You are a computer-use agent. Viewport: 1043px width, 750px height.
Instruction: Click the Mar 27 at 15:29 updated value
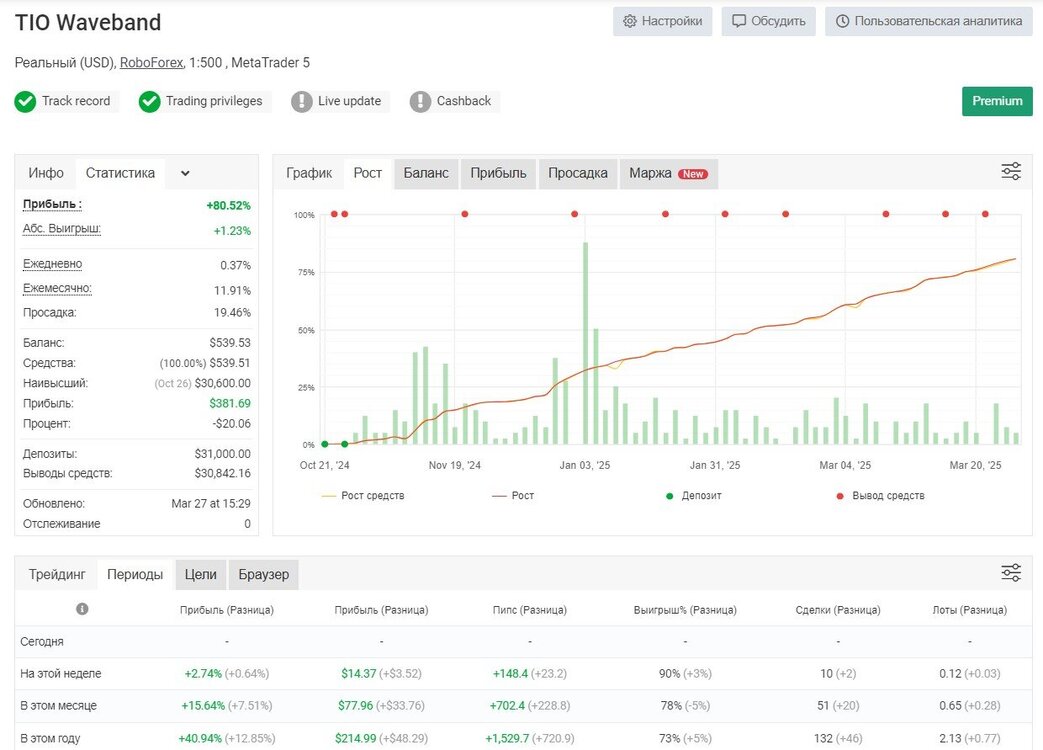click(211, 503)
